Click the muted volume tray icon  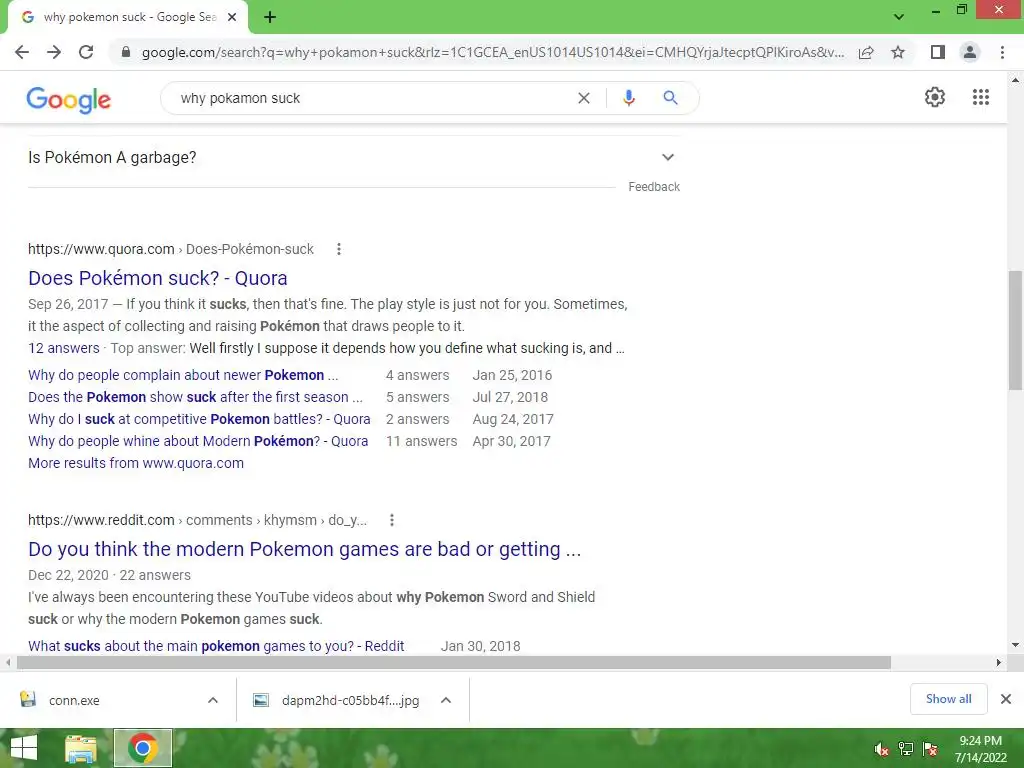click(882, 749)
